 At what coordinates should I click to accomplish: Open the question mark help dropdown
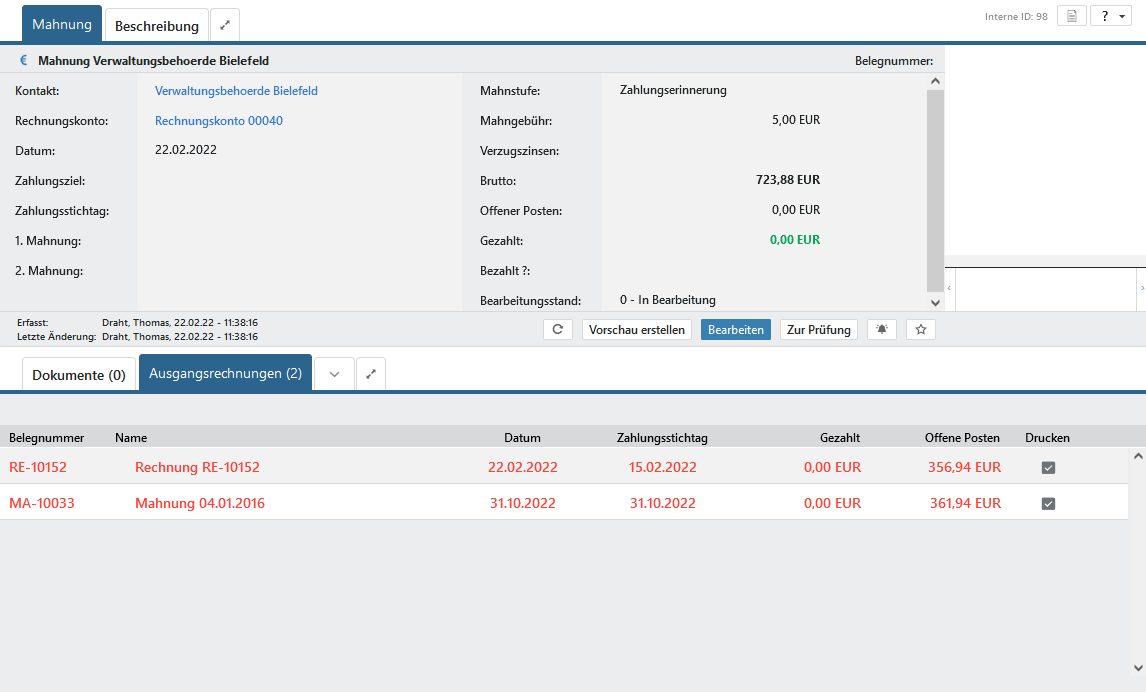tap(1110, 17)
